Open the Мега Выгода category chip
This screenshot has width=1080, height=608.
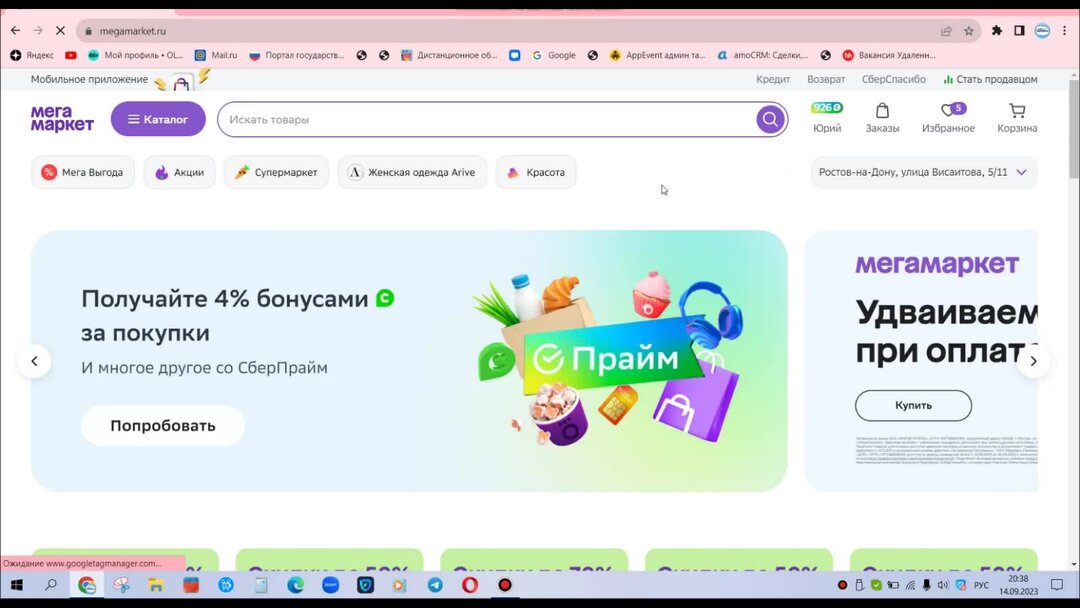83,172
